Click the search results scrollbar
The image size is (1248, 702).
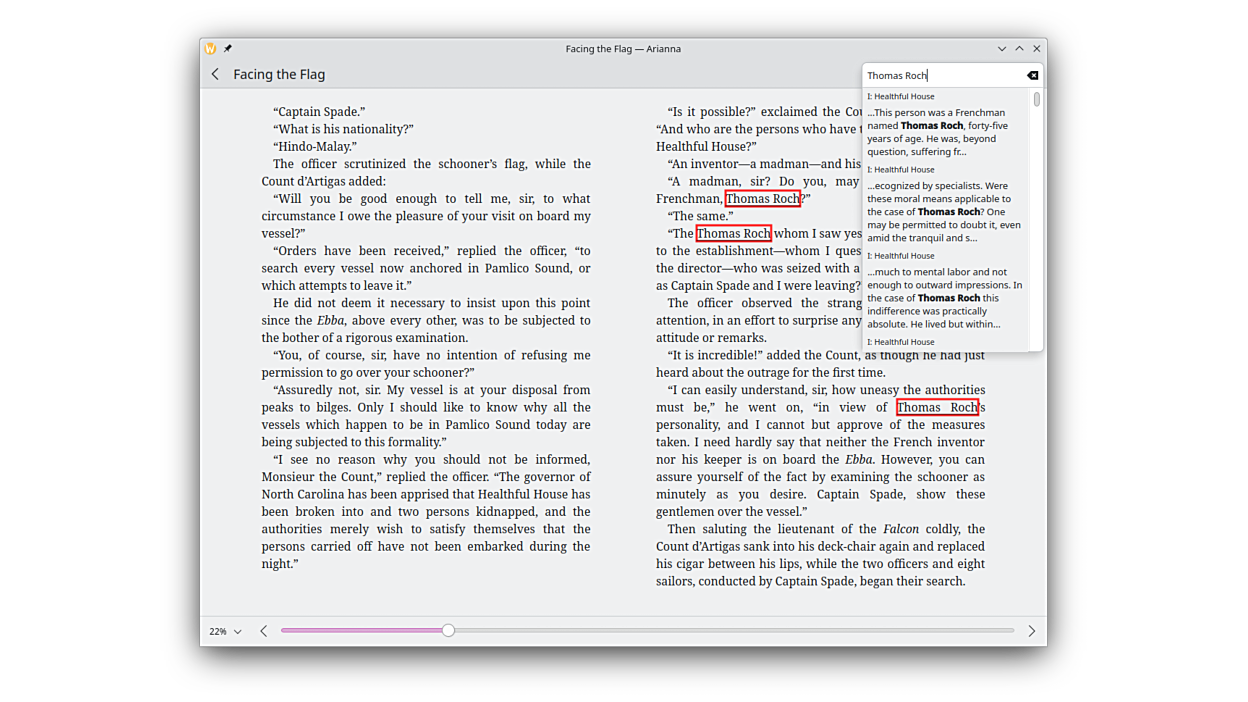[x=1037, y=100]
